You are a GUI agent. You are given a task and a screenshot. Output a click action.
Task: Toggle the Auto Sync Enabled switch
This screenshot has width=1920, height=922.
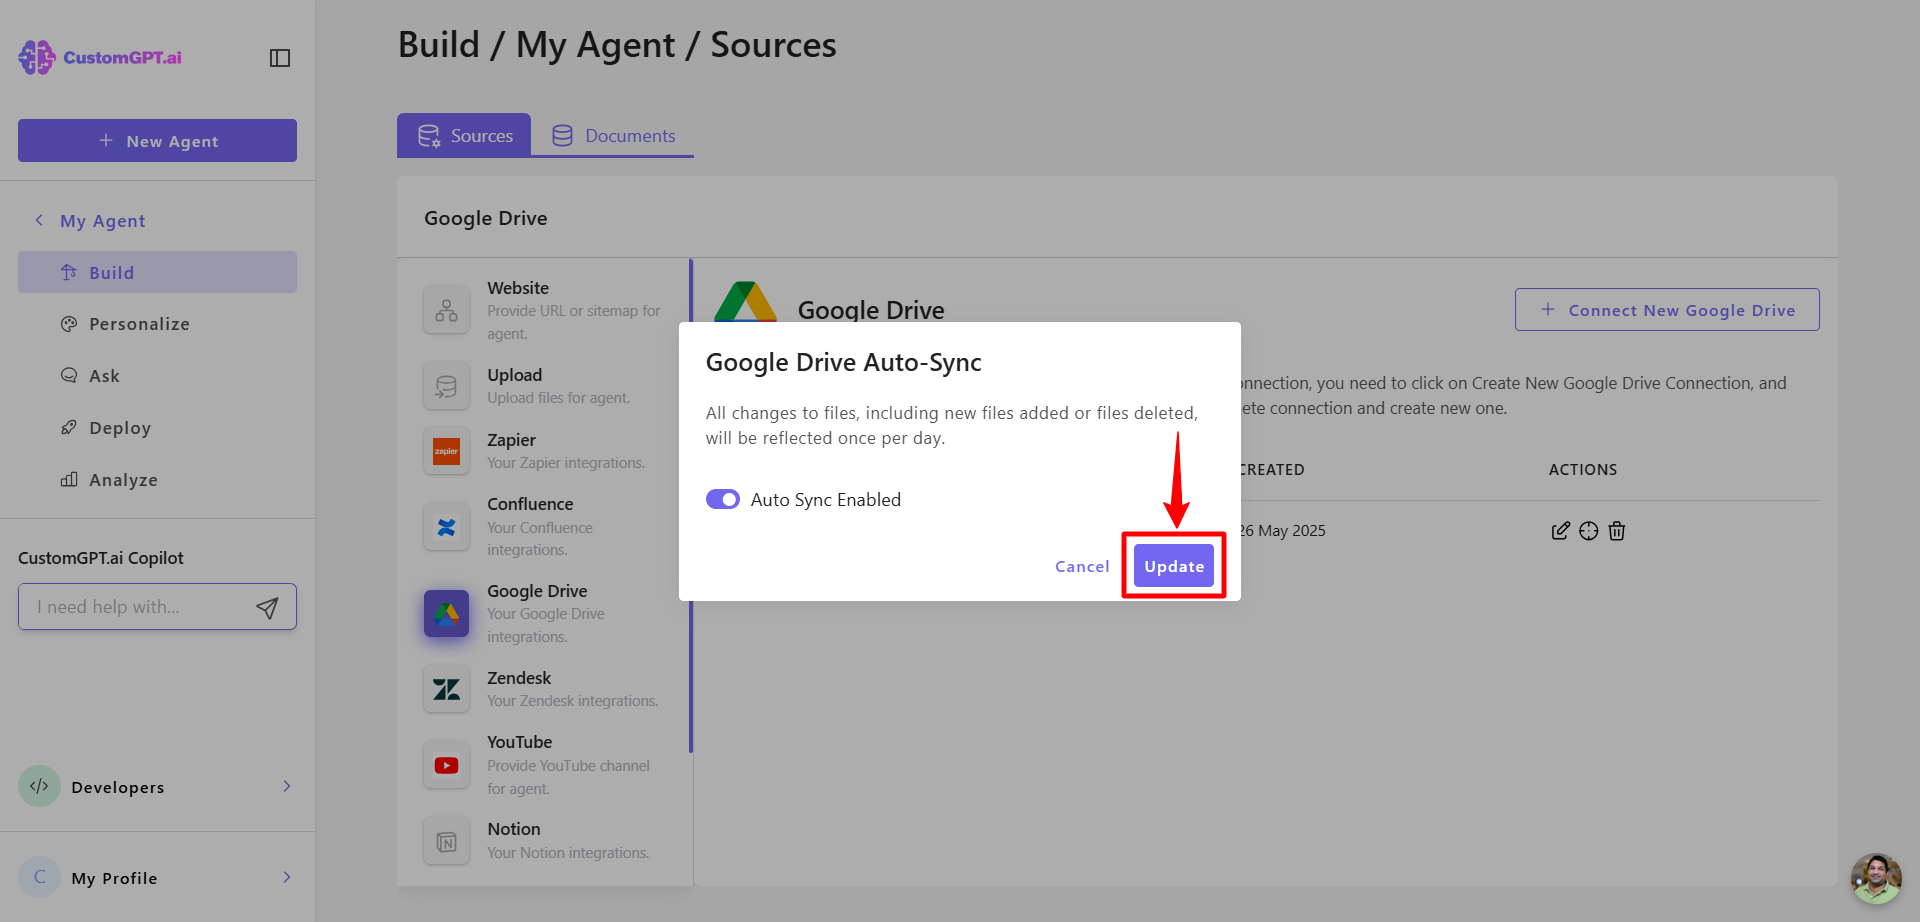click(x=723, y=499)
